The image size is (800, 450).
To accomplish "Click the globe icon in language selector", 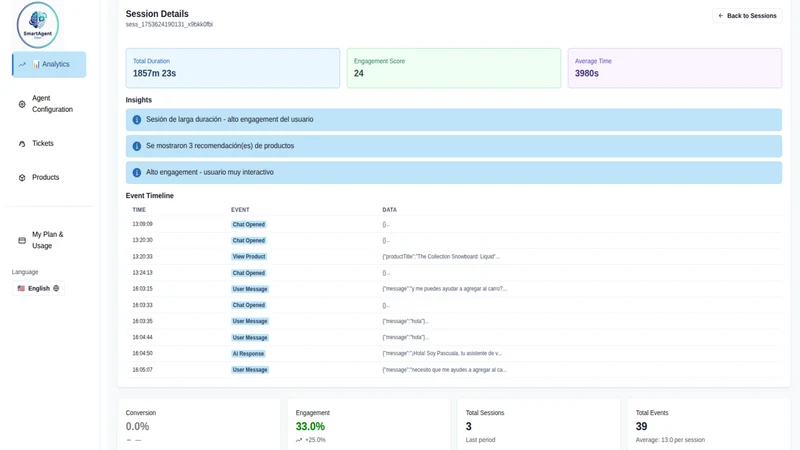I will (x=56, y=288).
